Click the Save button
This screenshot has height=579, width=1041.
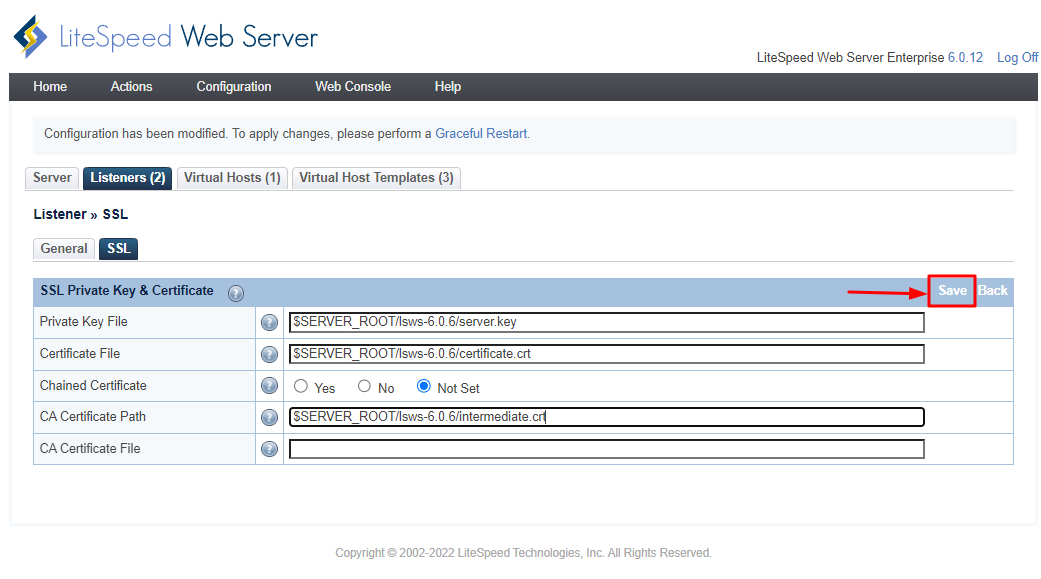pos(952,291)
